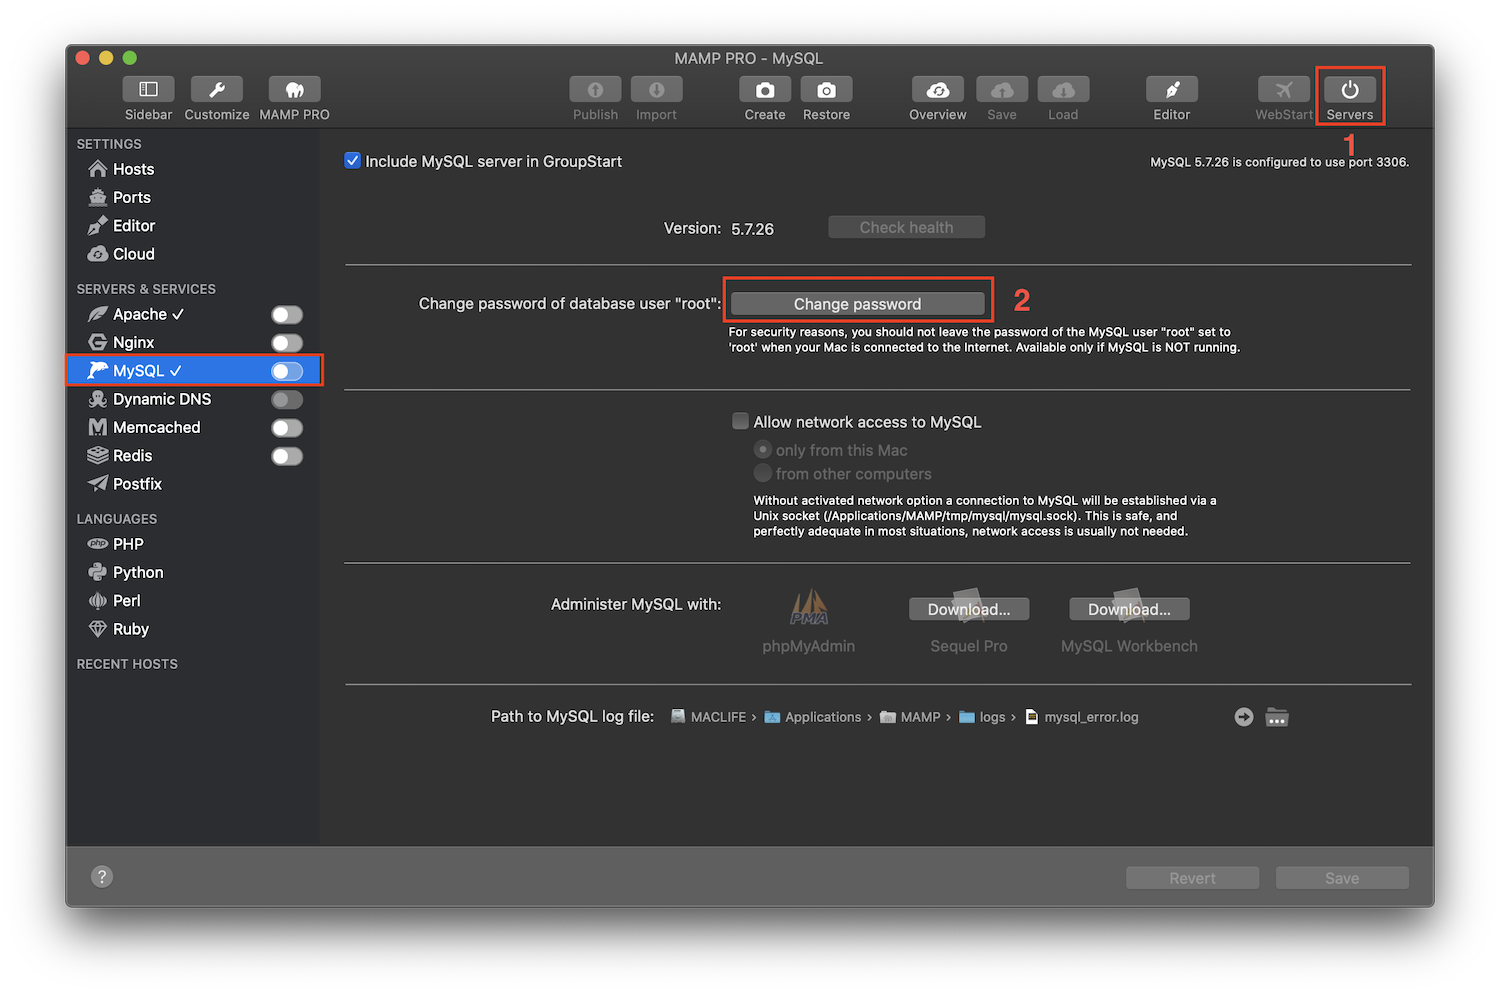
Task: Open the MAMP folder in path breadcrumb
Action: coord(918,717)
